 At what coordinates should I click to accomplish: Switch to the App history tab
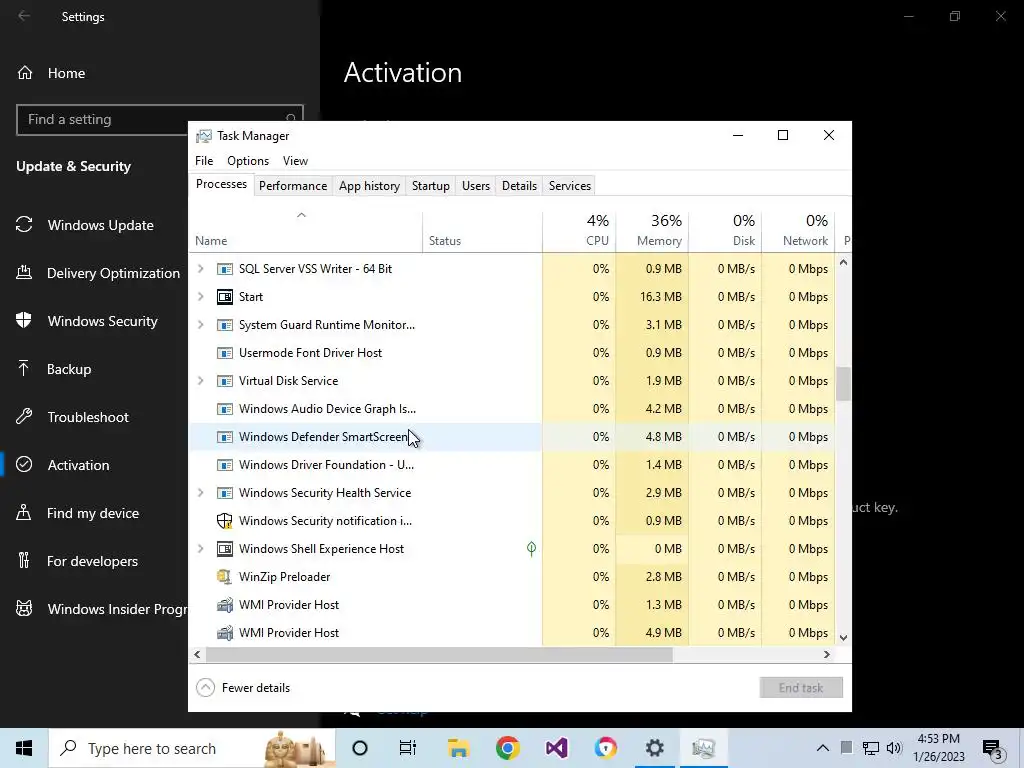coord(369,186)
